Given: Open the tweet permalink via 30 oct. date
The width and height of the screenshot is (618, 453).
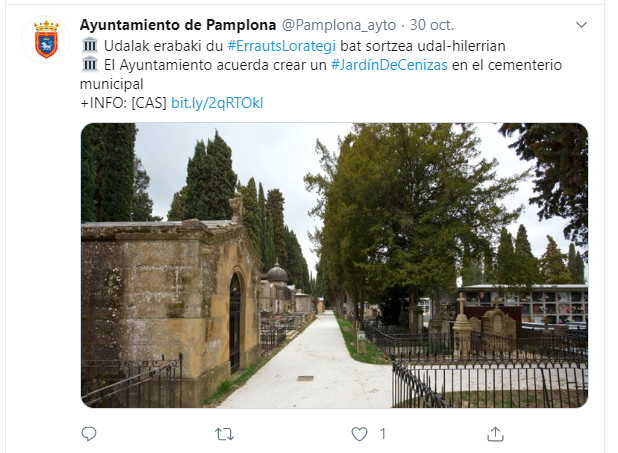Looking at the screenshot, I should pyautogui.click(x=432, y=25).
